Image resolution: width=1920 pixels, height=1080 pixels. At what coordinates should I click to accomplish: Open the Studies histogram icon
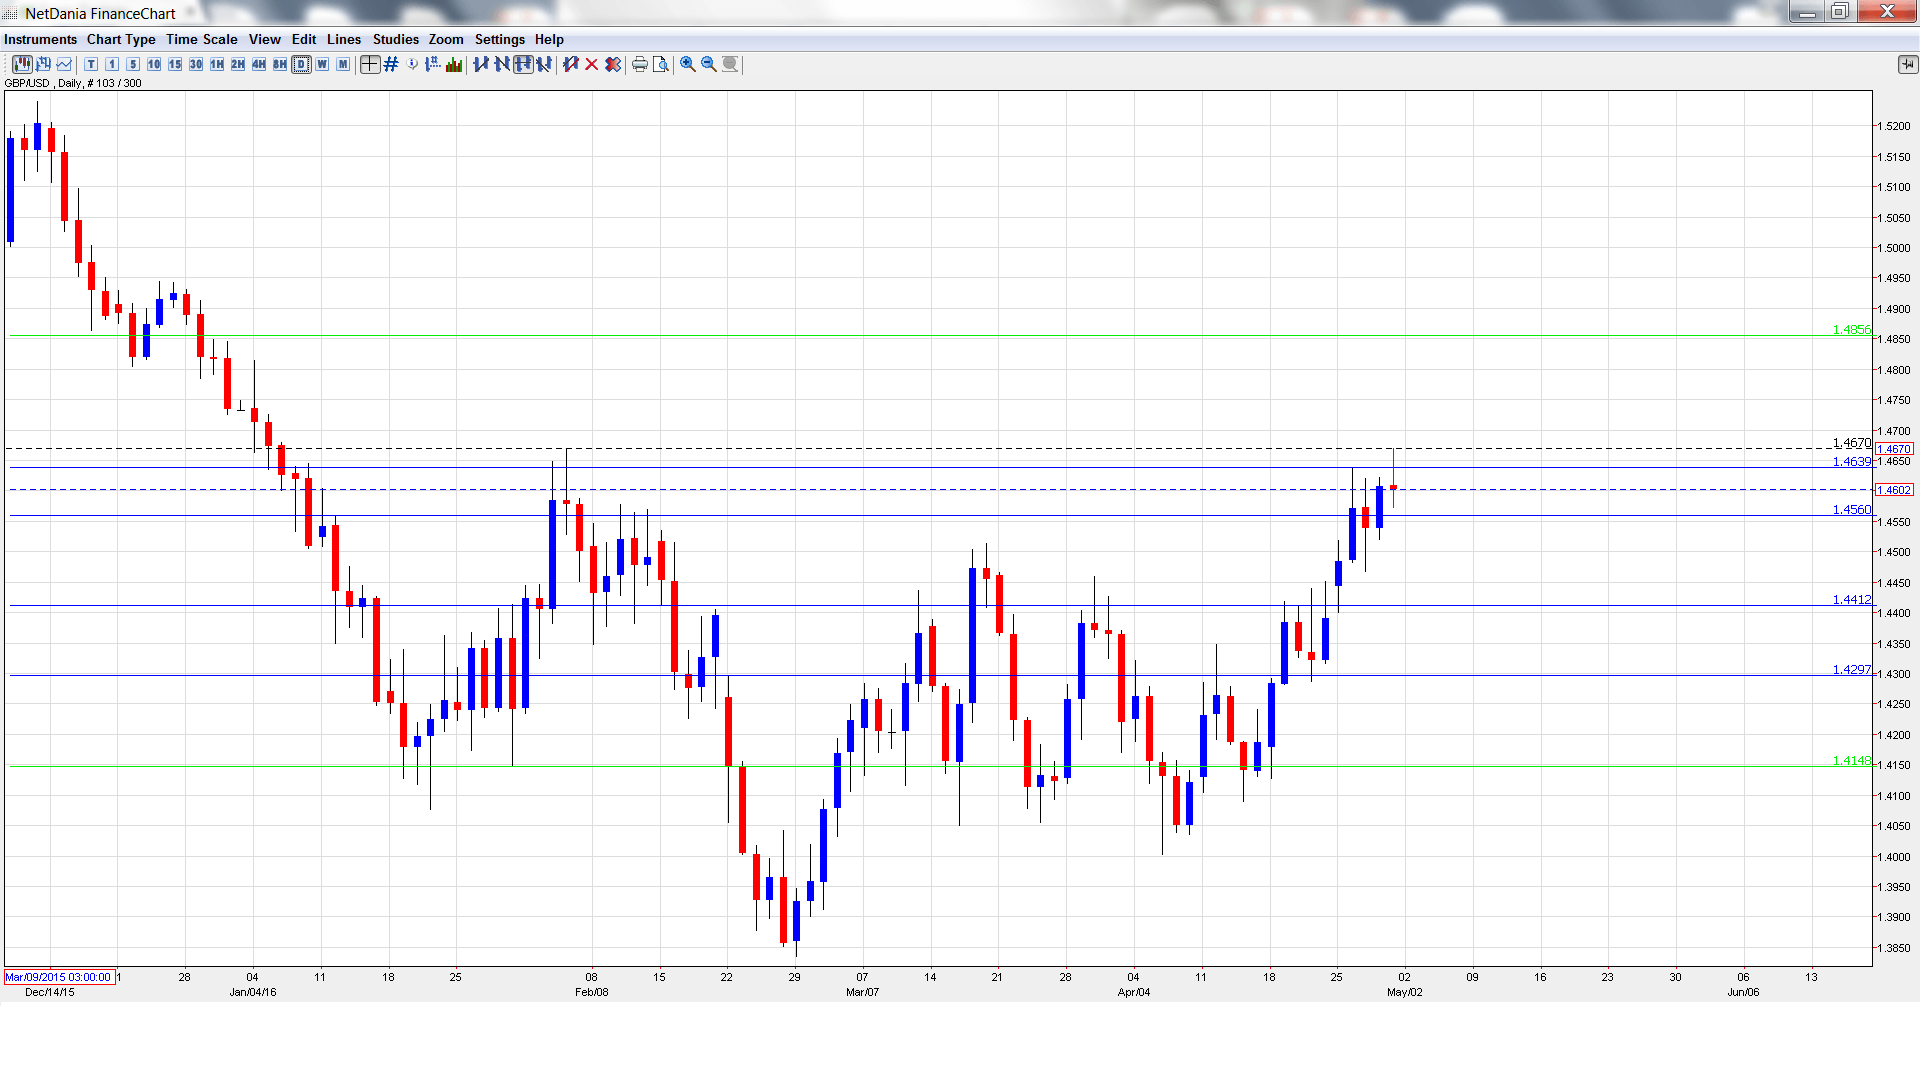[453, 64]
